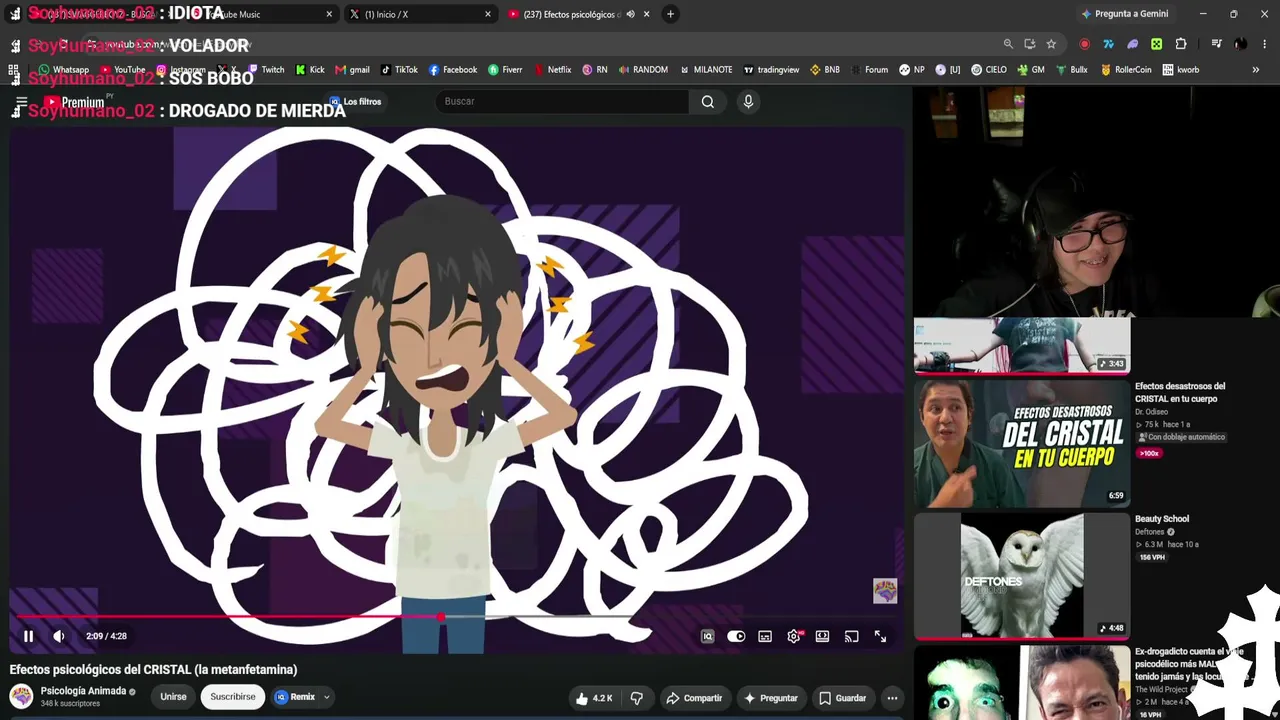1280x720 pixels.
Task: Save video with Guardar button
Action: point(842,698)
